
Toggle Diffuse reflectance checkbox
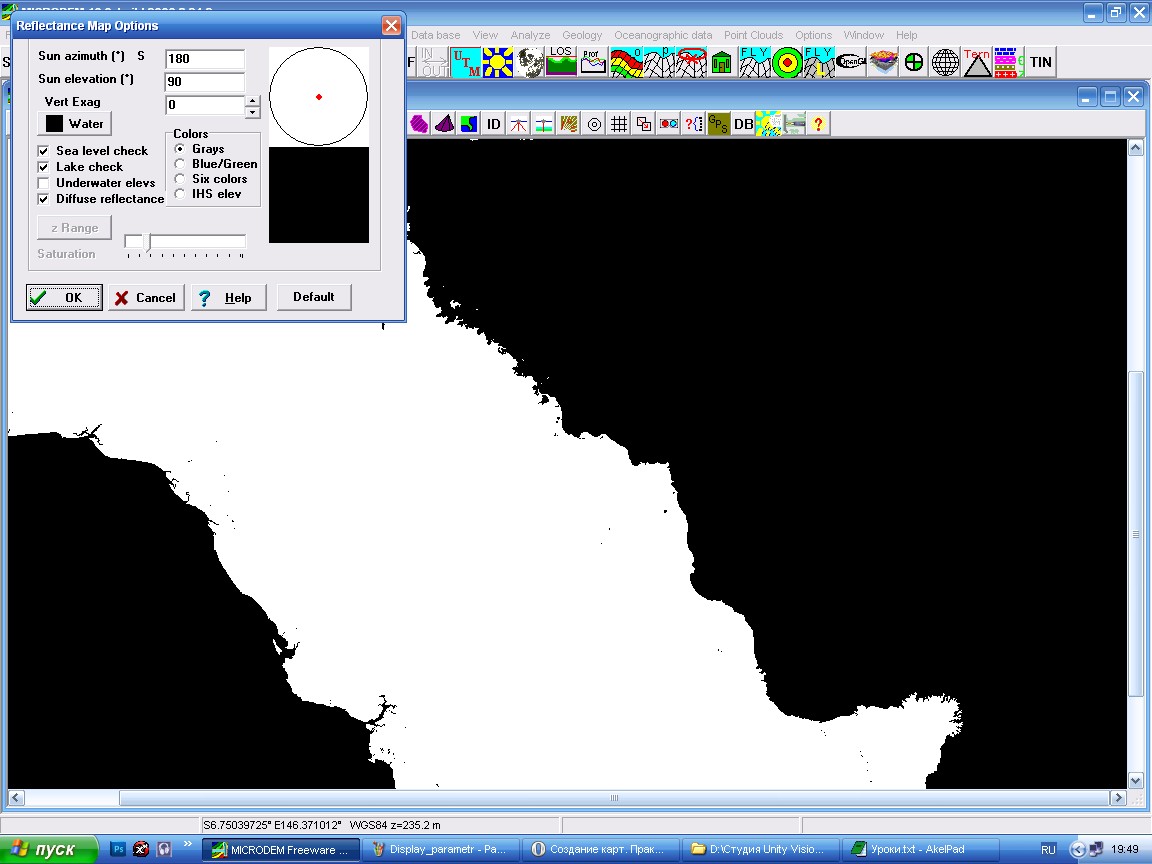(43, 199)
